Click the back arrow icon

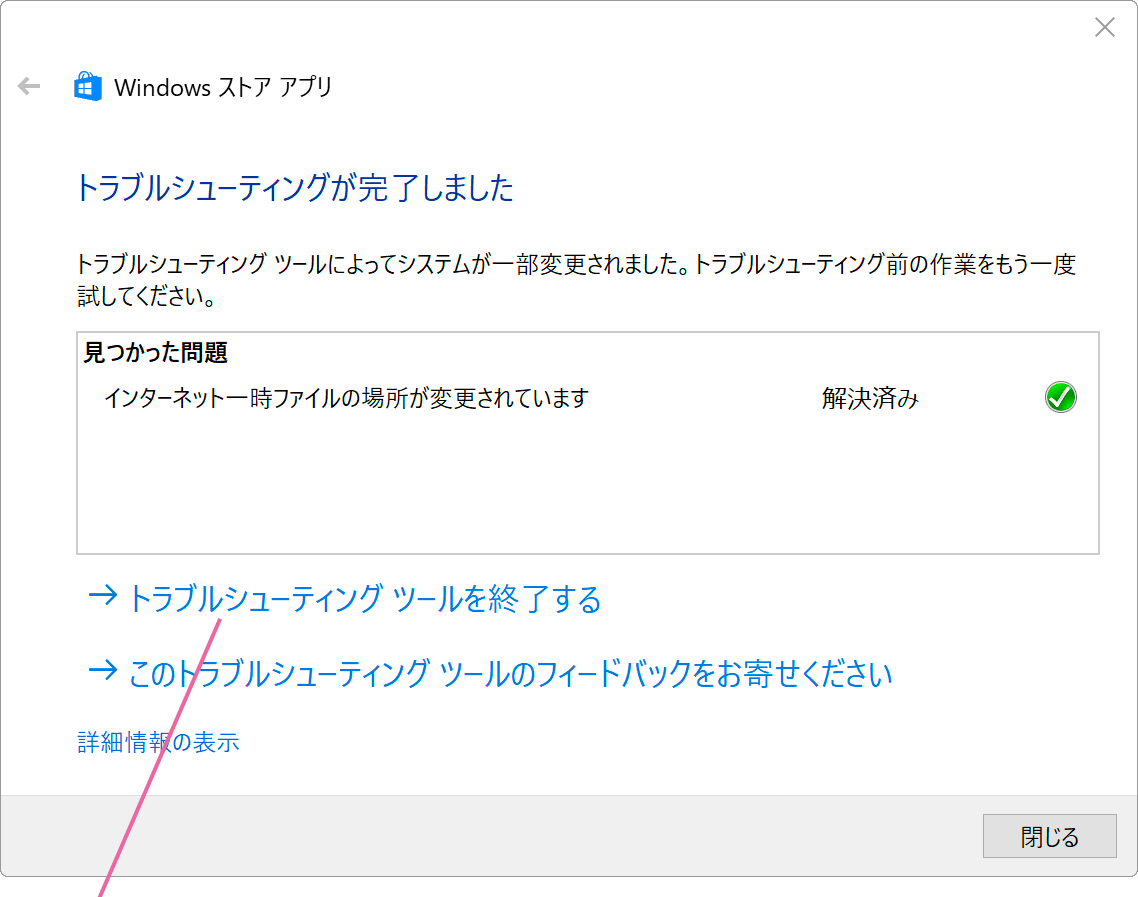(x=29, y=86)
